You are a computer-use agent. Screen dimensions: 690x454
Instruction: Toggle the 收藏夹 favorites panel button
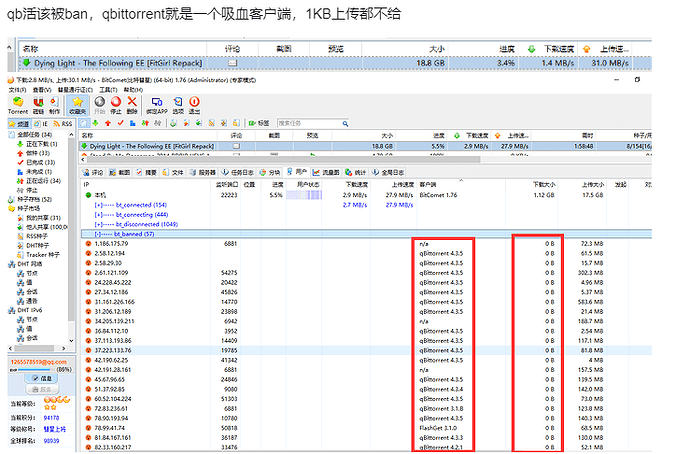(77, 104)
